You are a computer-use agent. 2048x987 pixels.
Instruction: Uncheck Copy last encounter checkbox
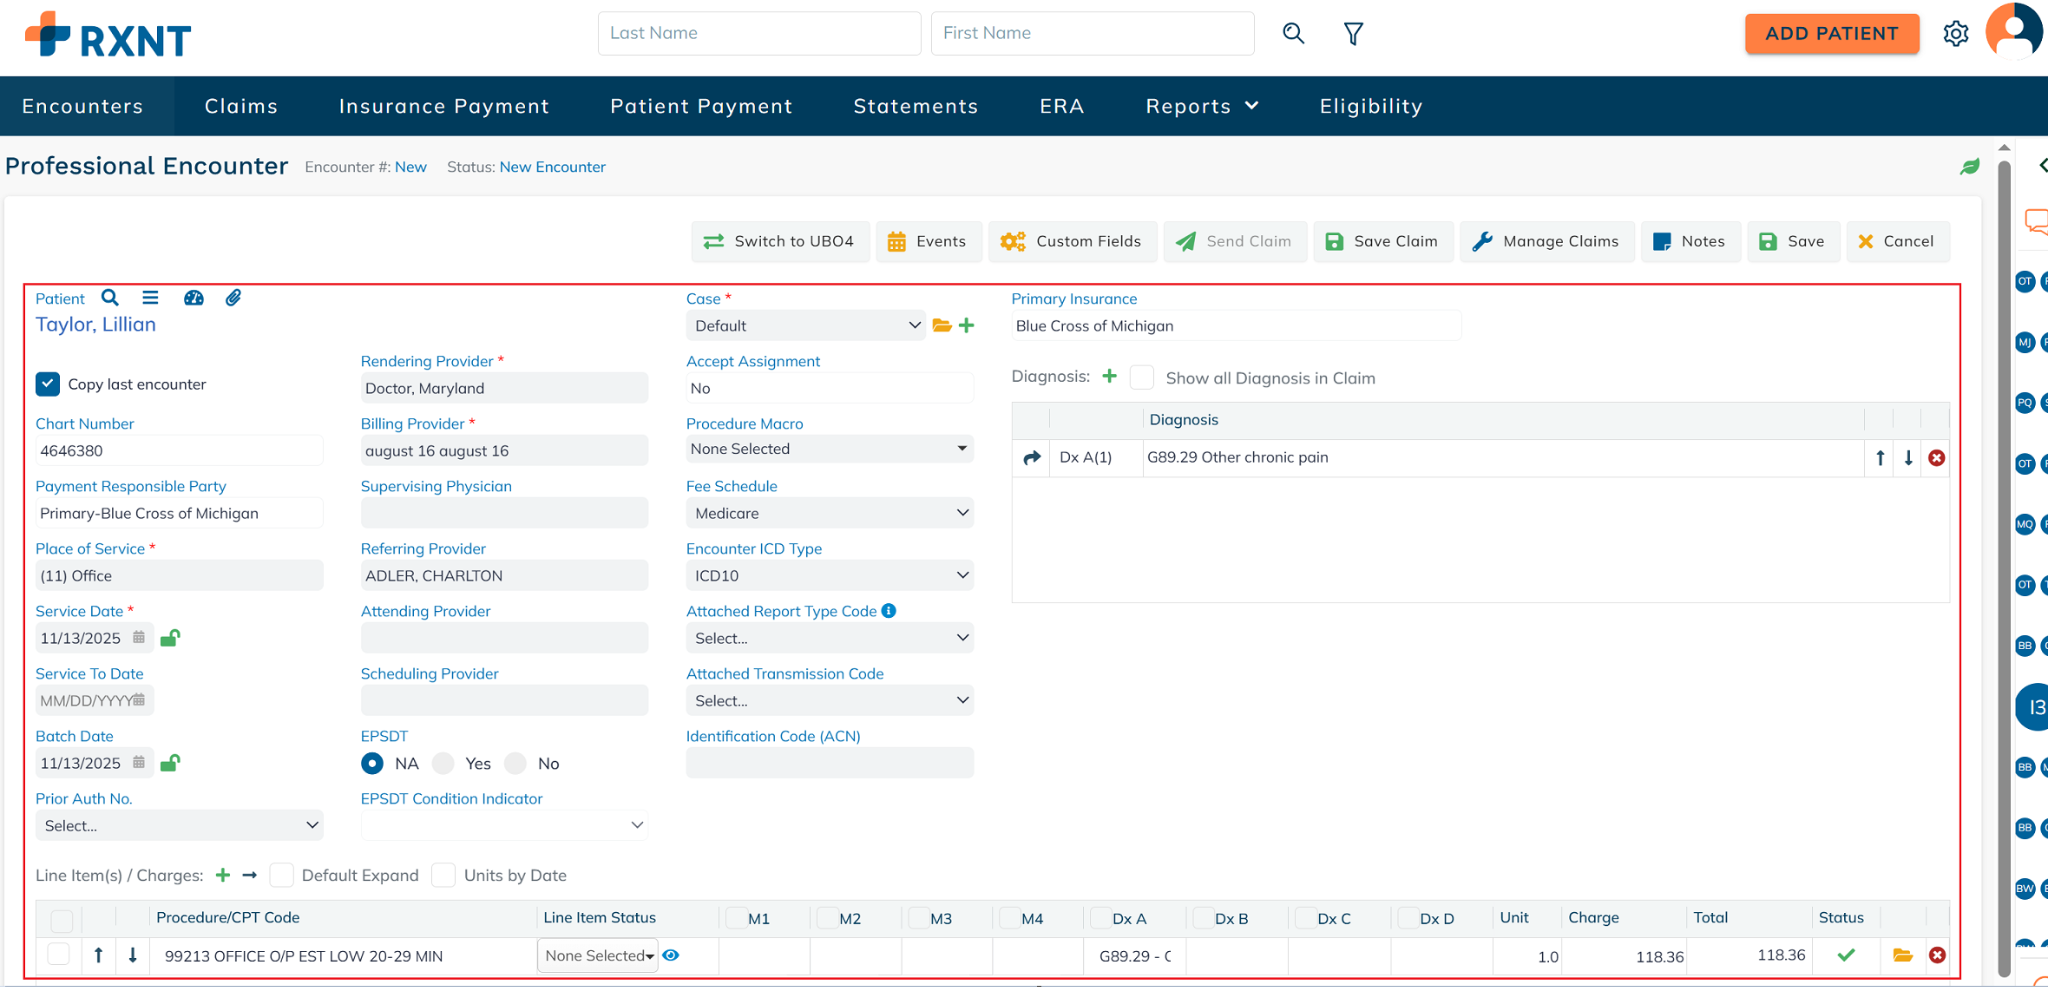(x=48, y=384)
